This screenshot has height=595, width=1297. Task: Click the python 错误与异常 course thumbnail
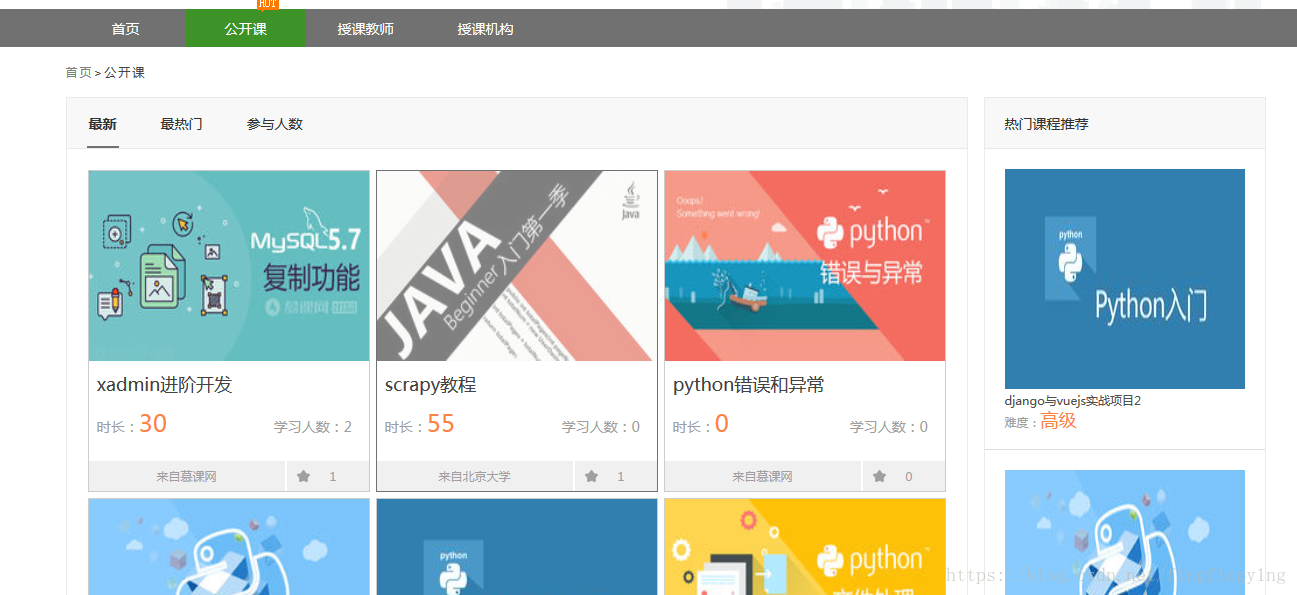805,266
